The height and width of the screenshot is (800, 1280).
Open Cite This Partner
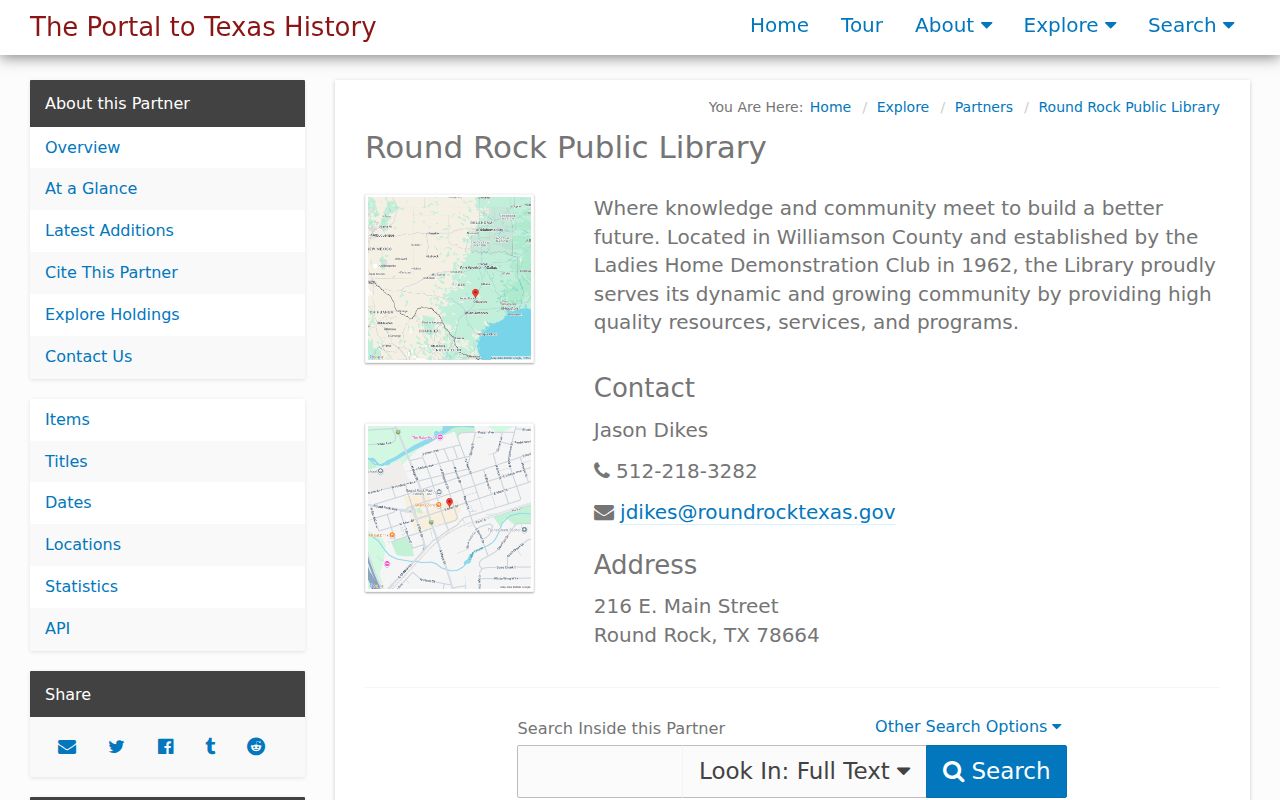click(x=167, y=273)
